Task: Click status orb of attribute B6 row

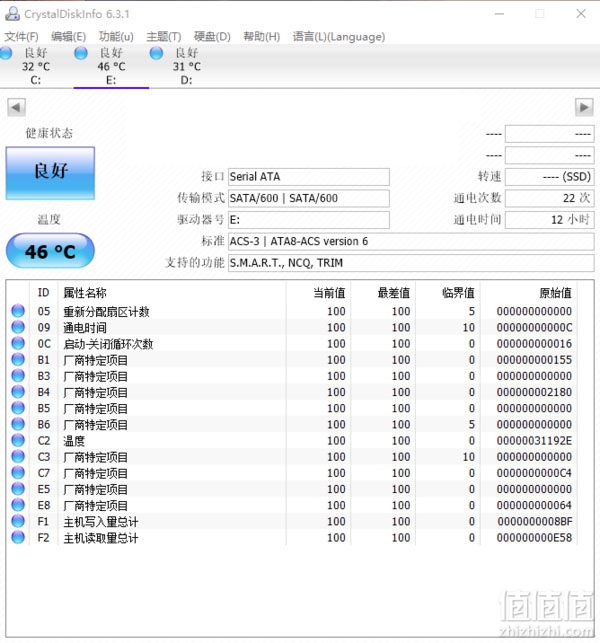Action: [18, 424]
